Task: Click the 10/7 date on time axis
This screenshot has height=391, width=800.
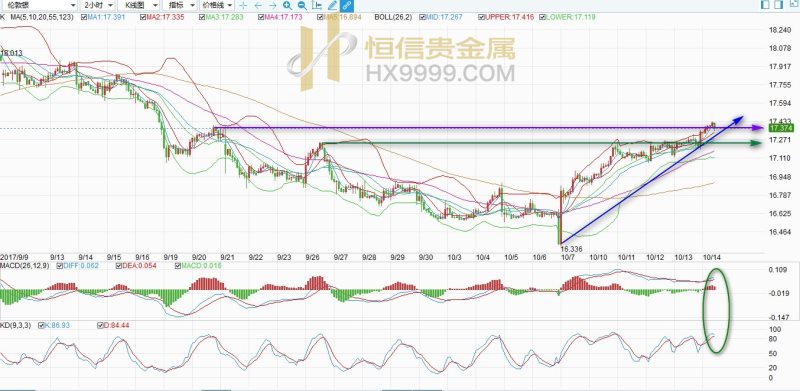Action: [567, 257]
